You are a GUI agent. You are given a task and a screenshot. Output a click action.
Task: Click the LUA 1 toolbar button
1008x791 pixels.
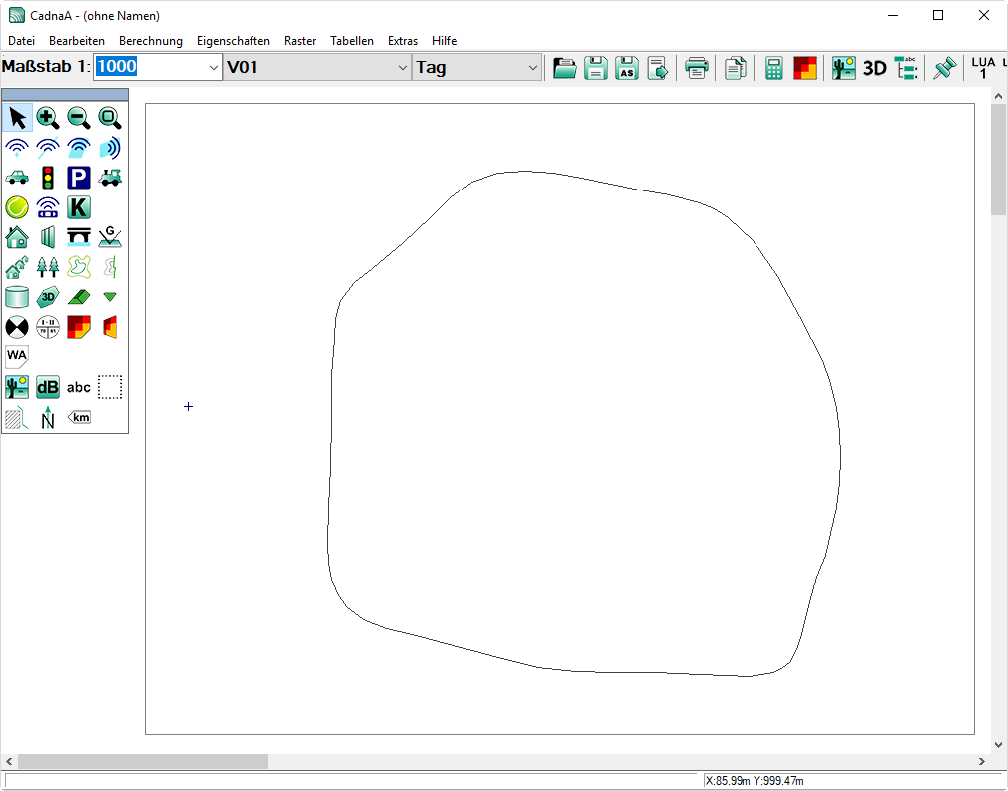coord(983,68)
